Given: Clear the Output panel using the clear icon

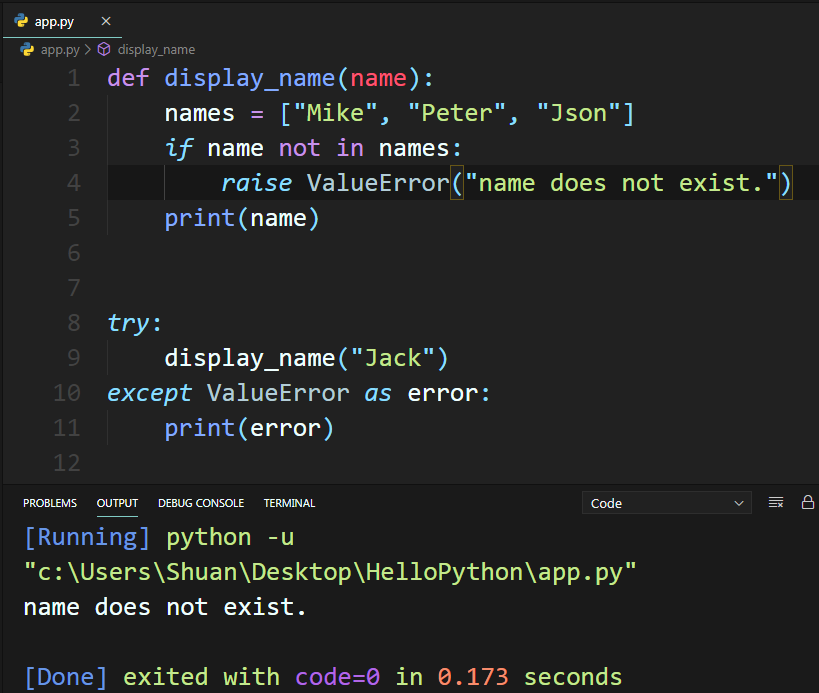Looking at the screenshot, I should click(x=776, y=503).
